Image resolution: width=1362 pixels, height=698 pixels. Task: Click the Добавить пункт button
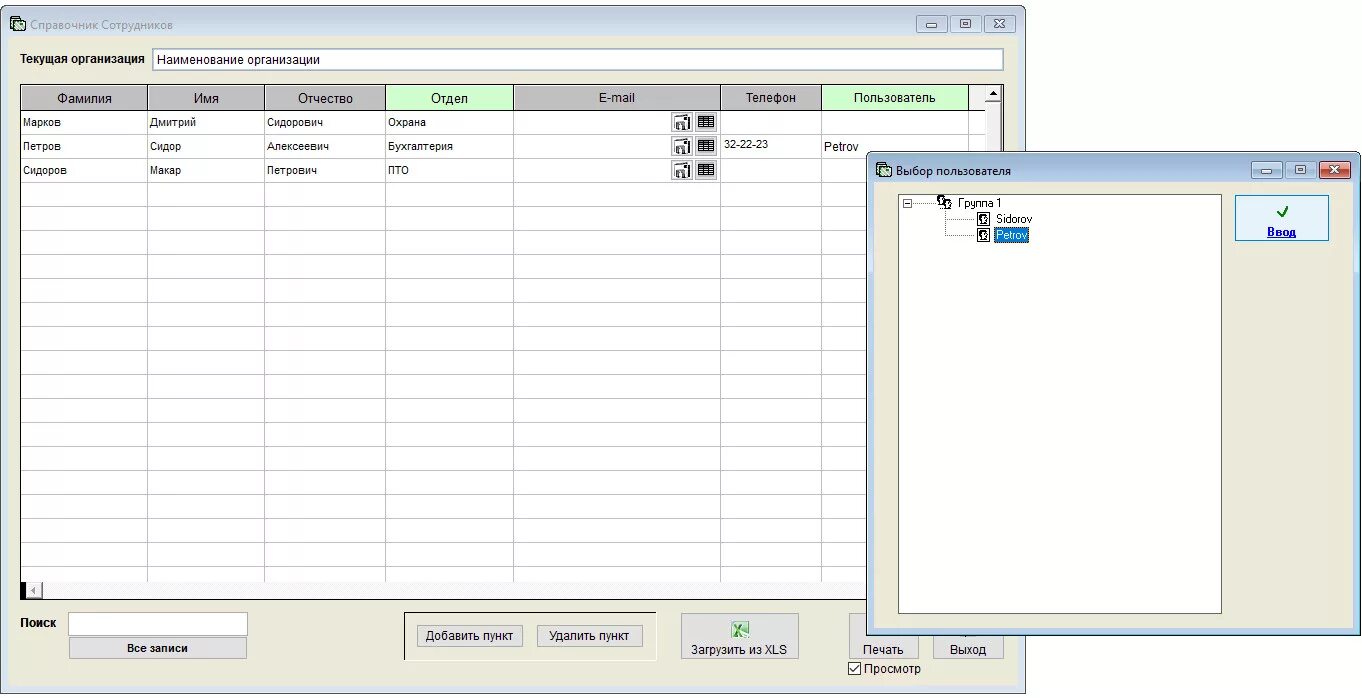point(469,636)
